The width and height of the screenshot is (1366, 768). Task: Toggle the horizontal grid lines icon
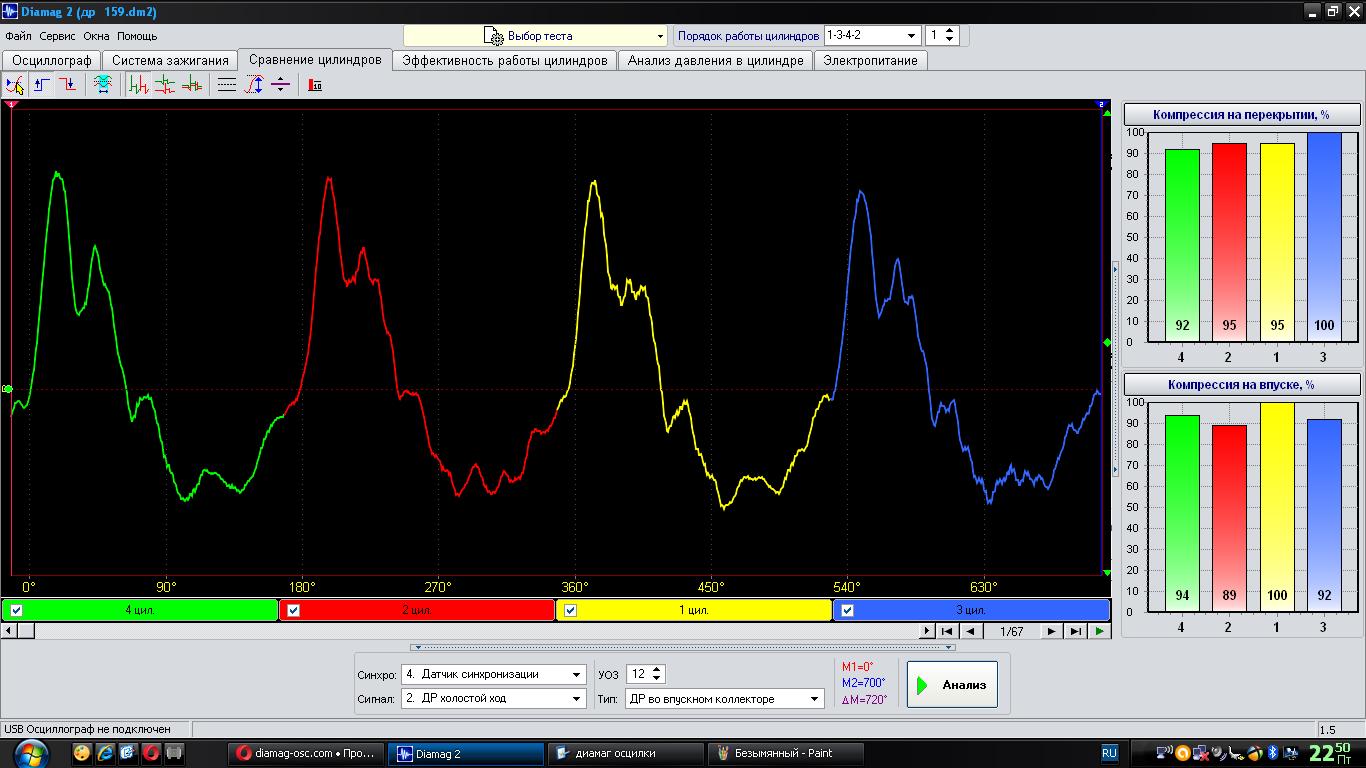point(227,85)
